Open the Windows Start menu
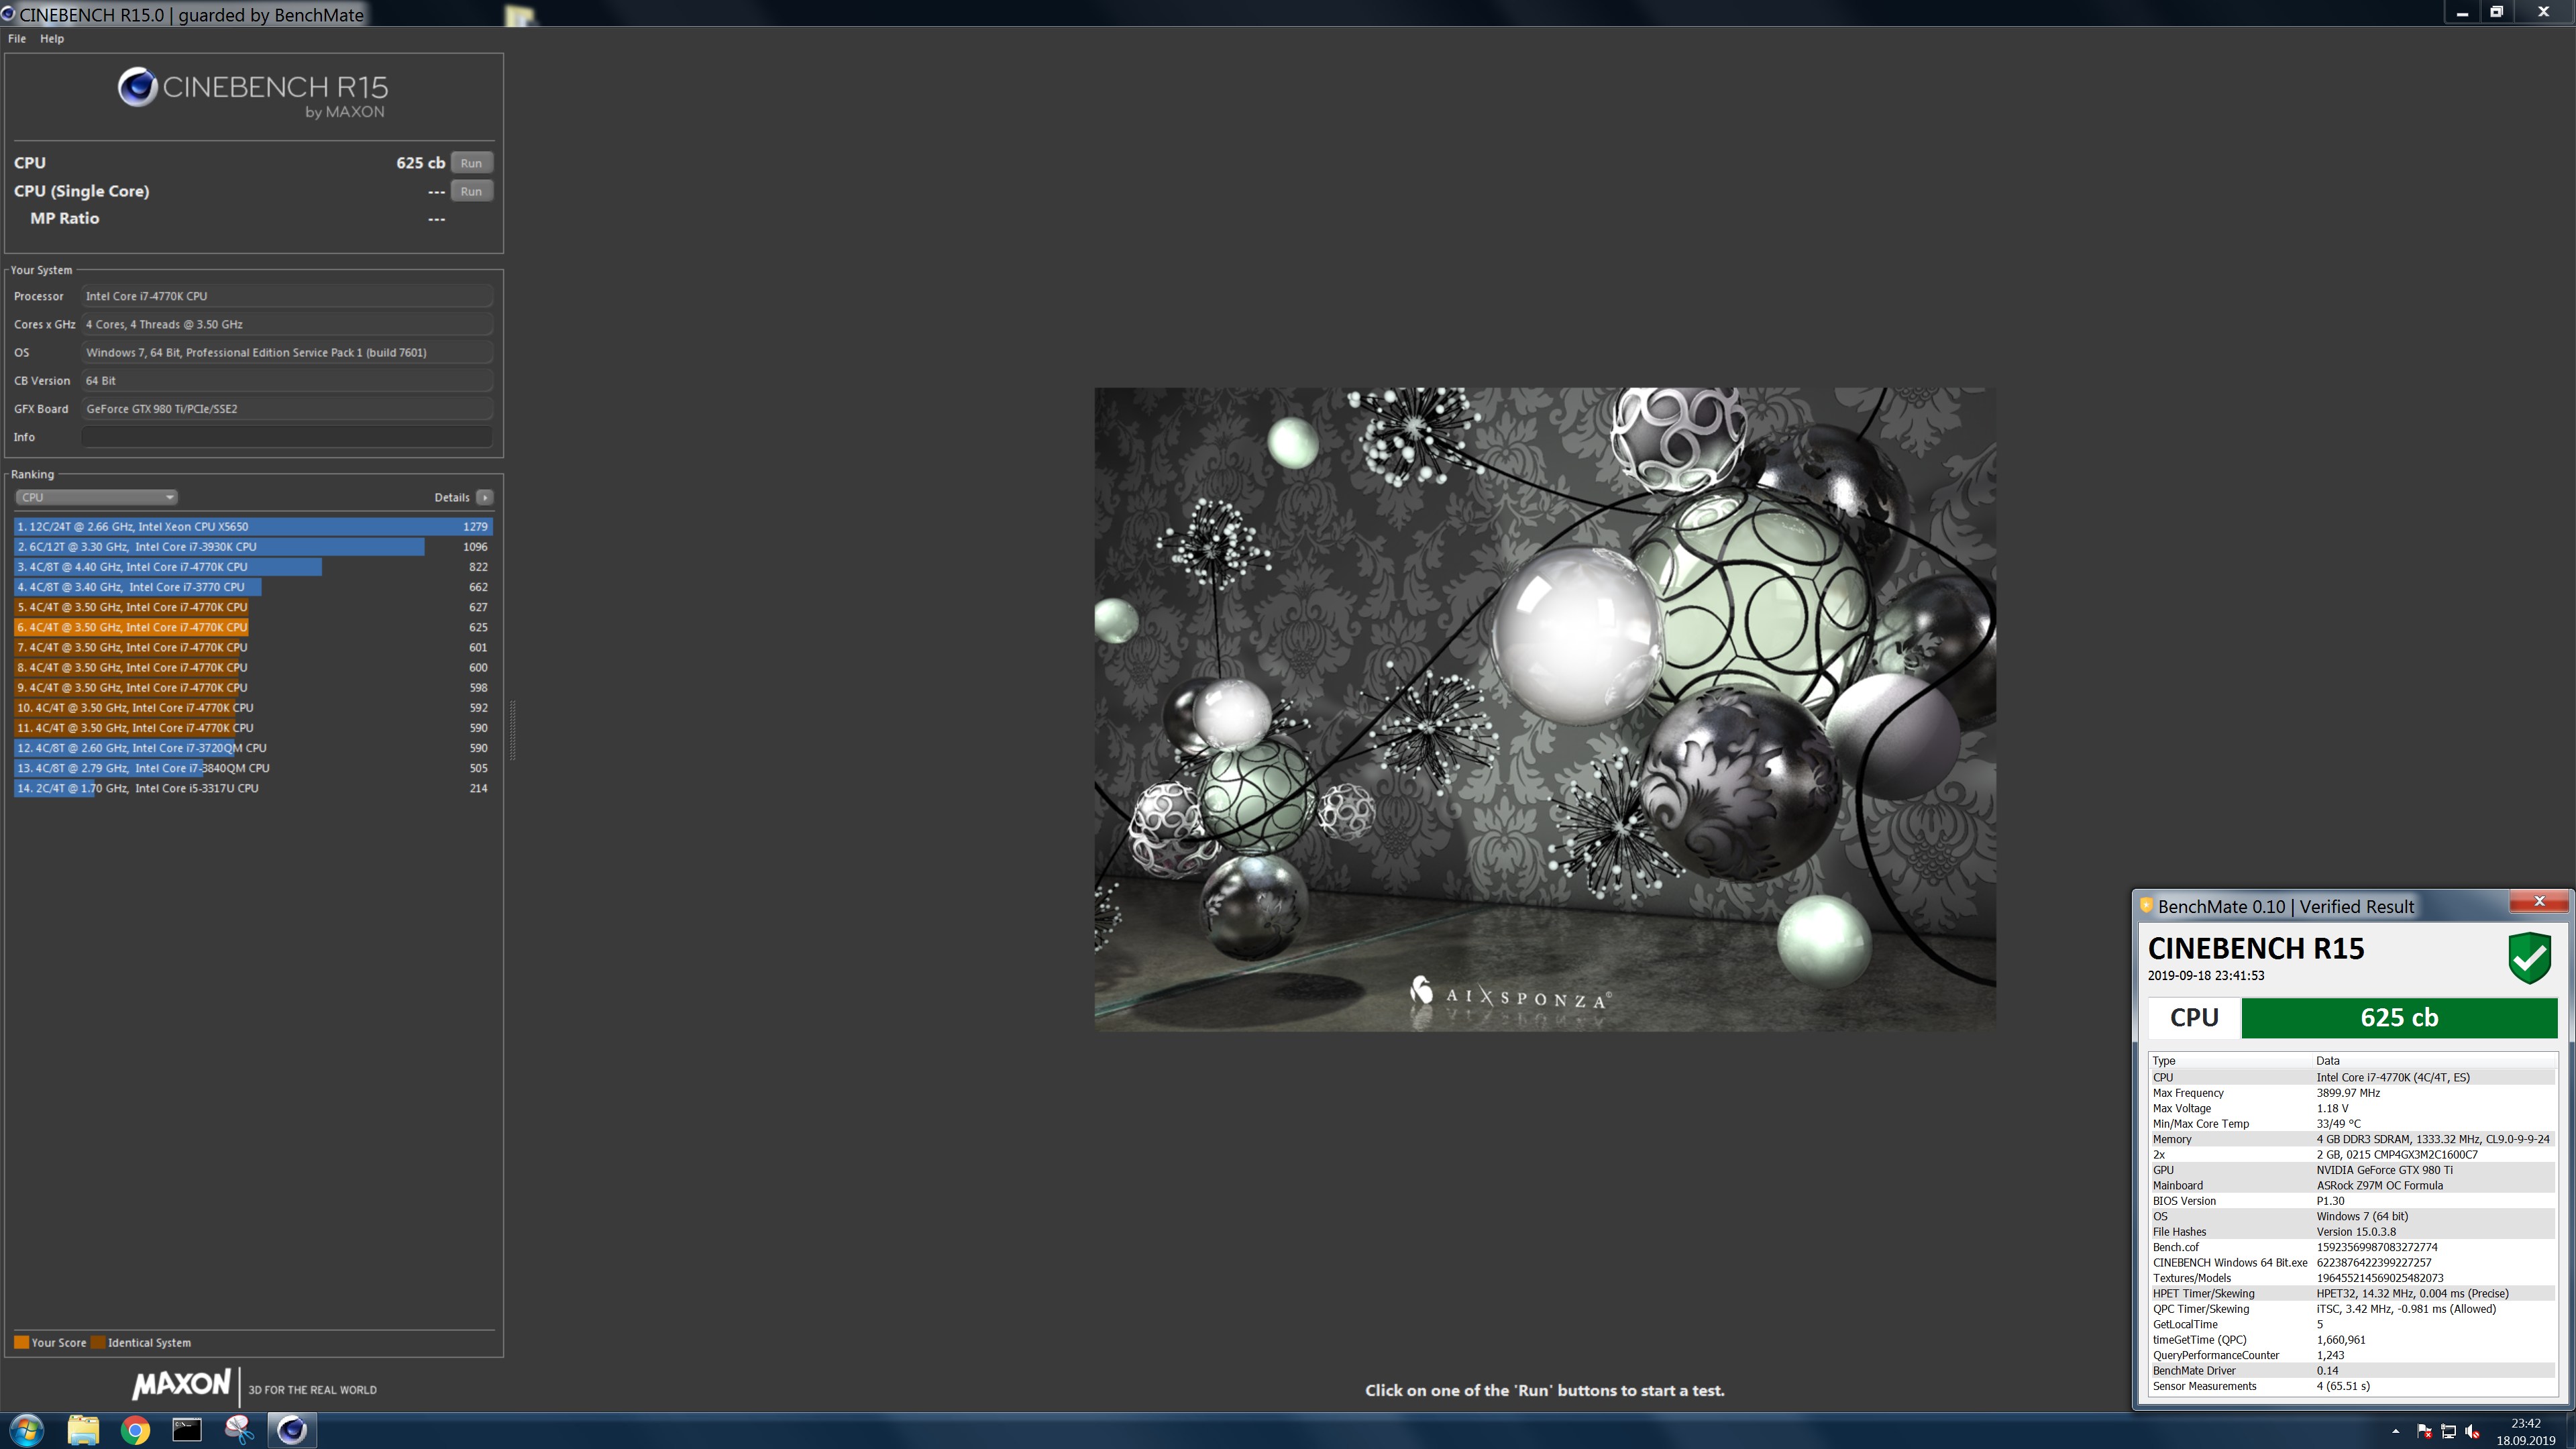Screen dimensions: 2576x1449 click(26, 1430)
